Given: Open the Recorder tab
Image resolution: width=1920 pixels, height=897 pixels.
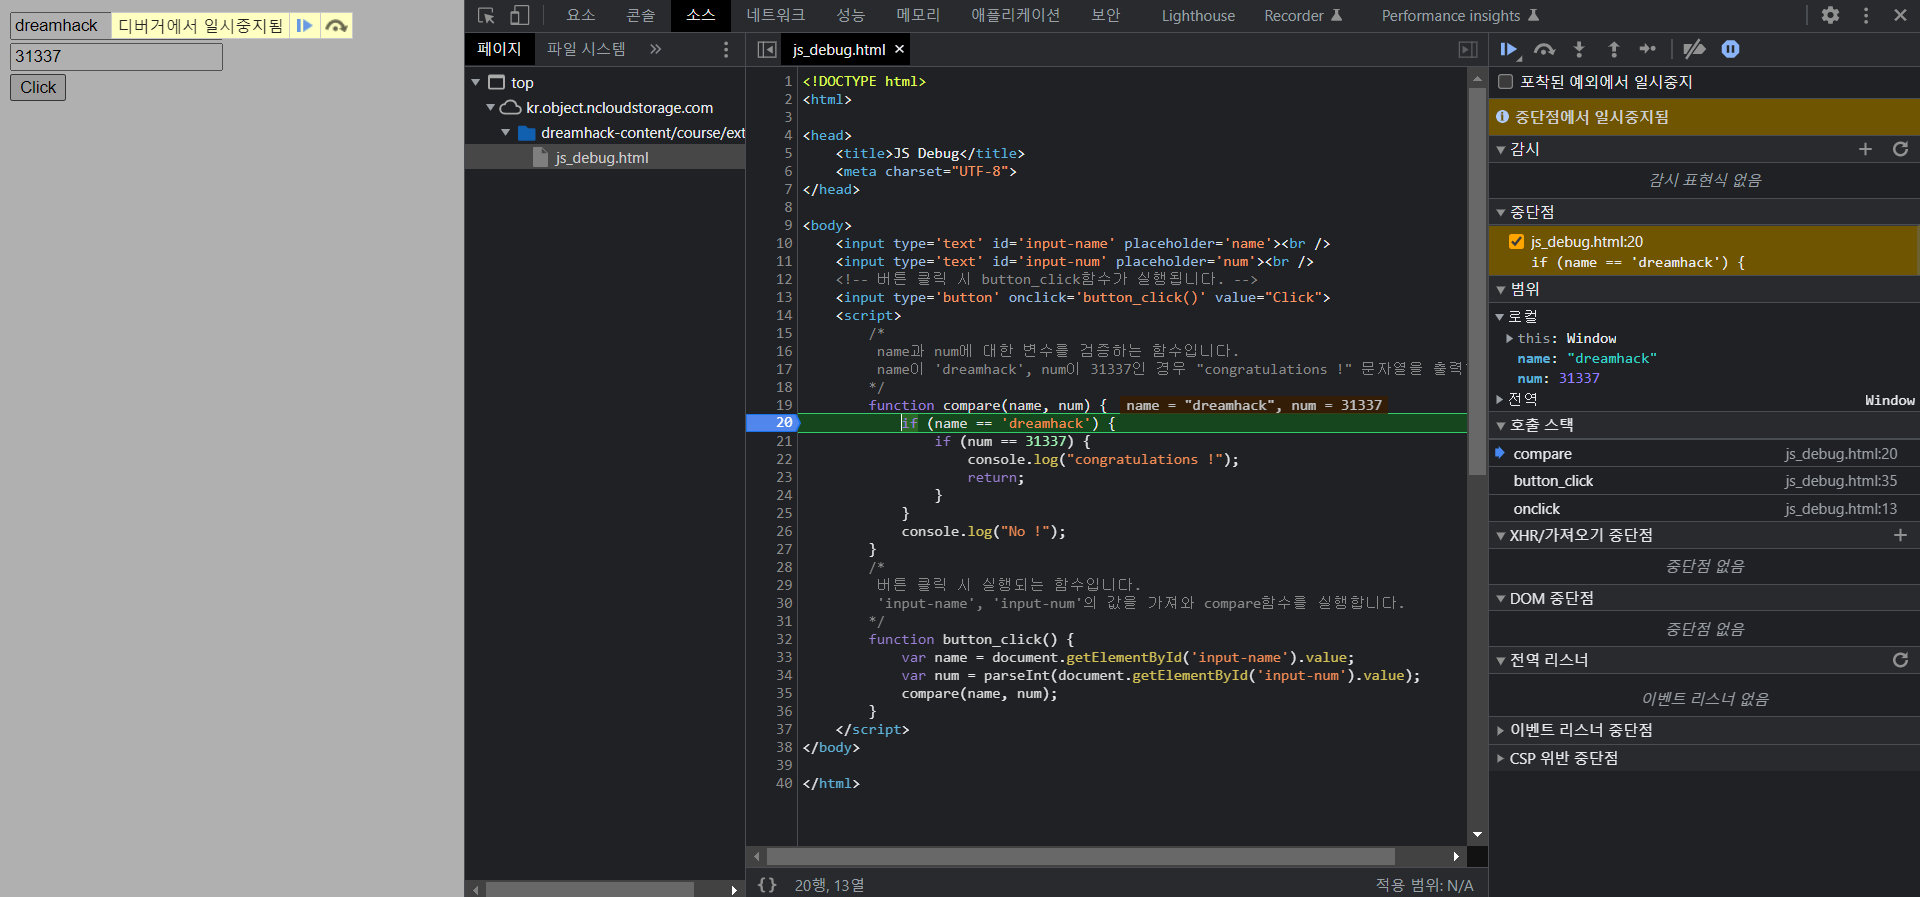Looking at the screenshot, I should [1303, 15].
